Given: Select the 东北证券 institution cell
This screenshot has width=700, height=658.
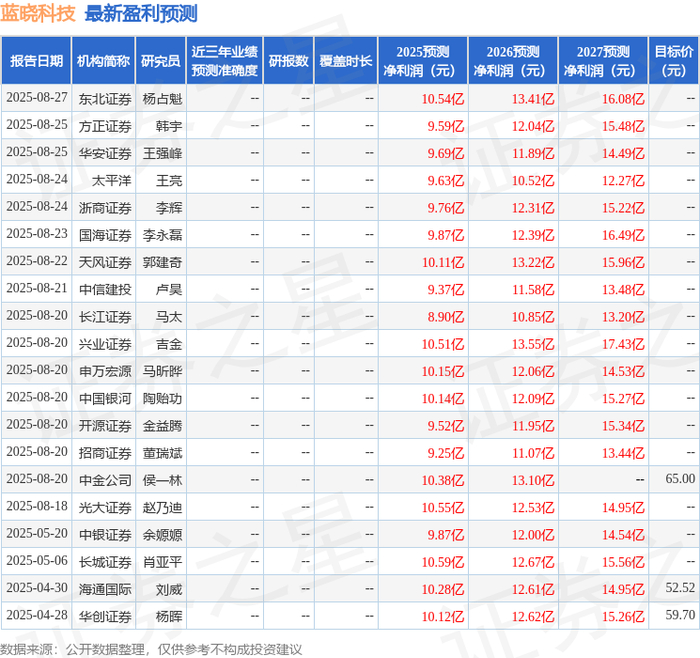Looking at the screenshot, I should (105, 99).
